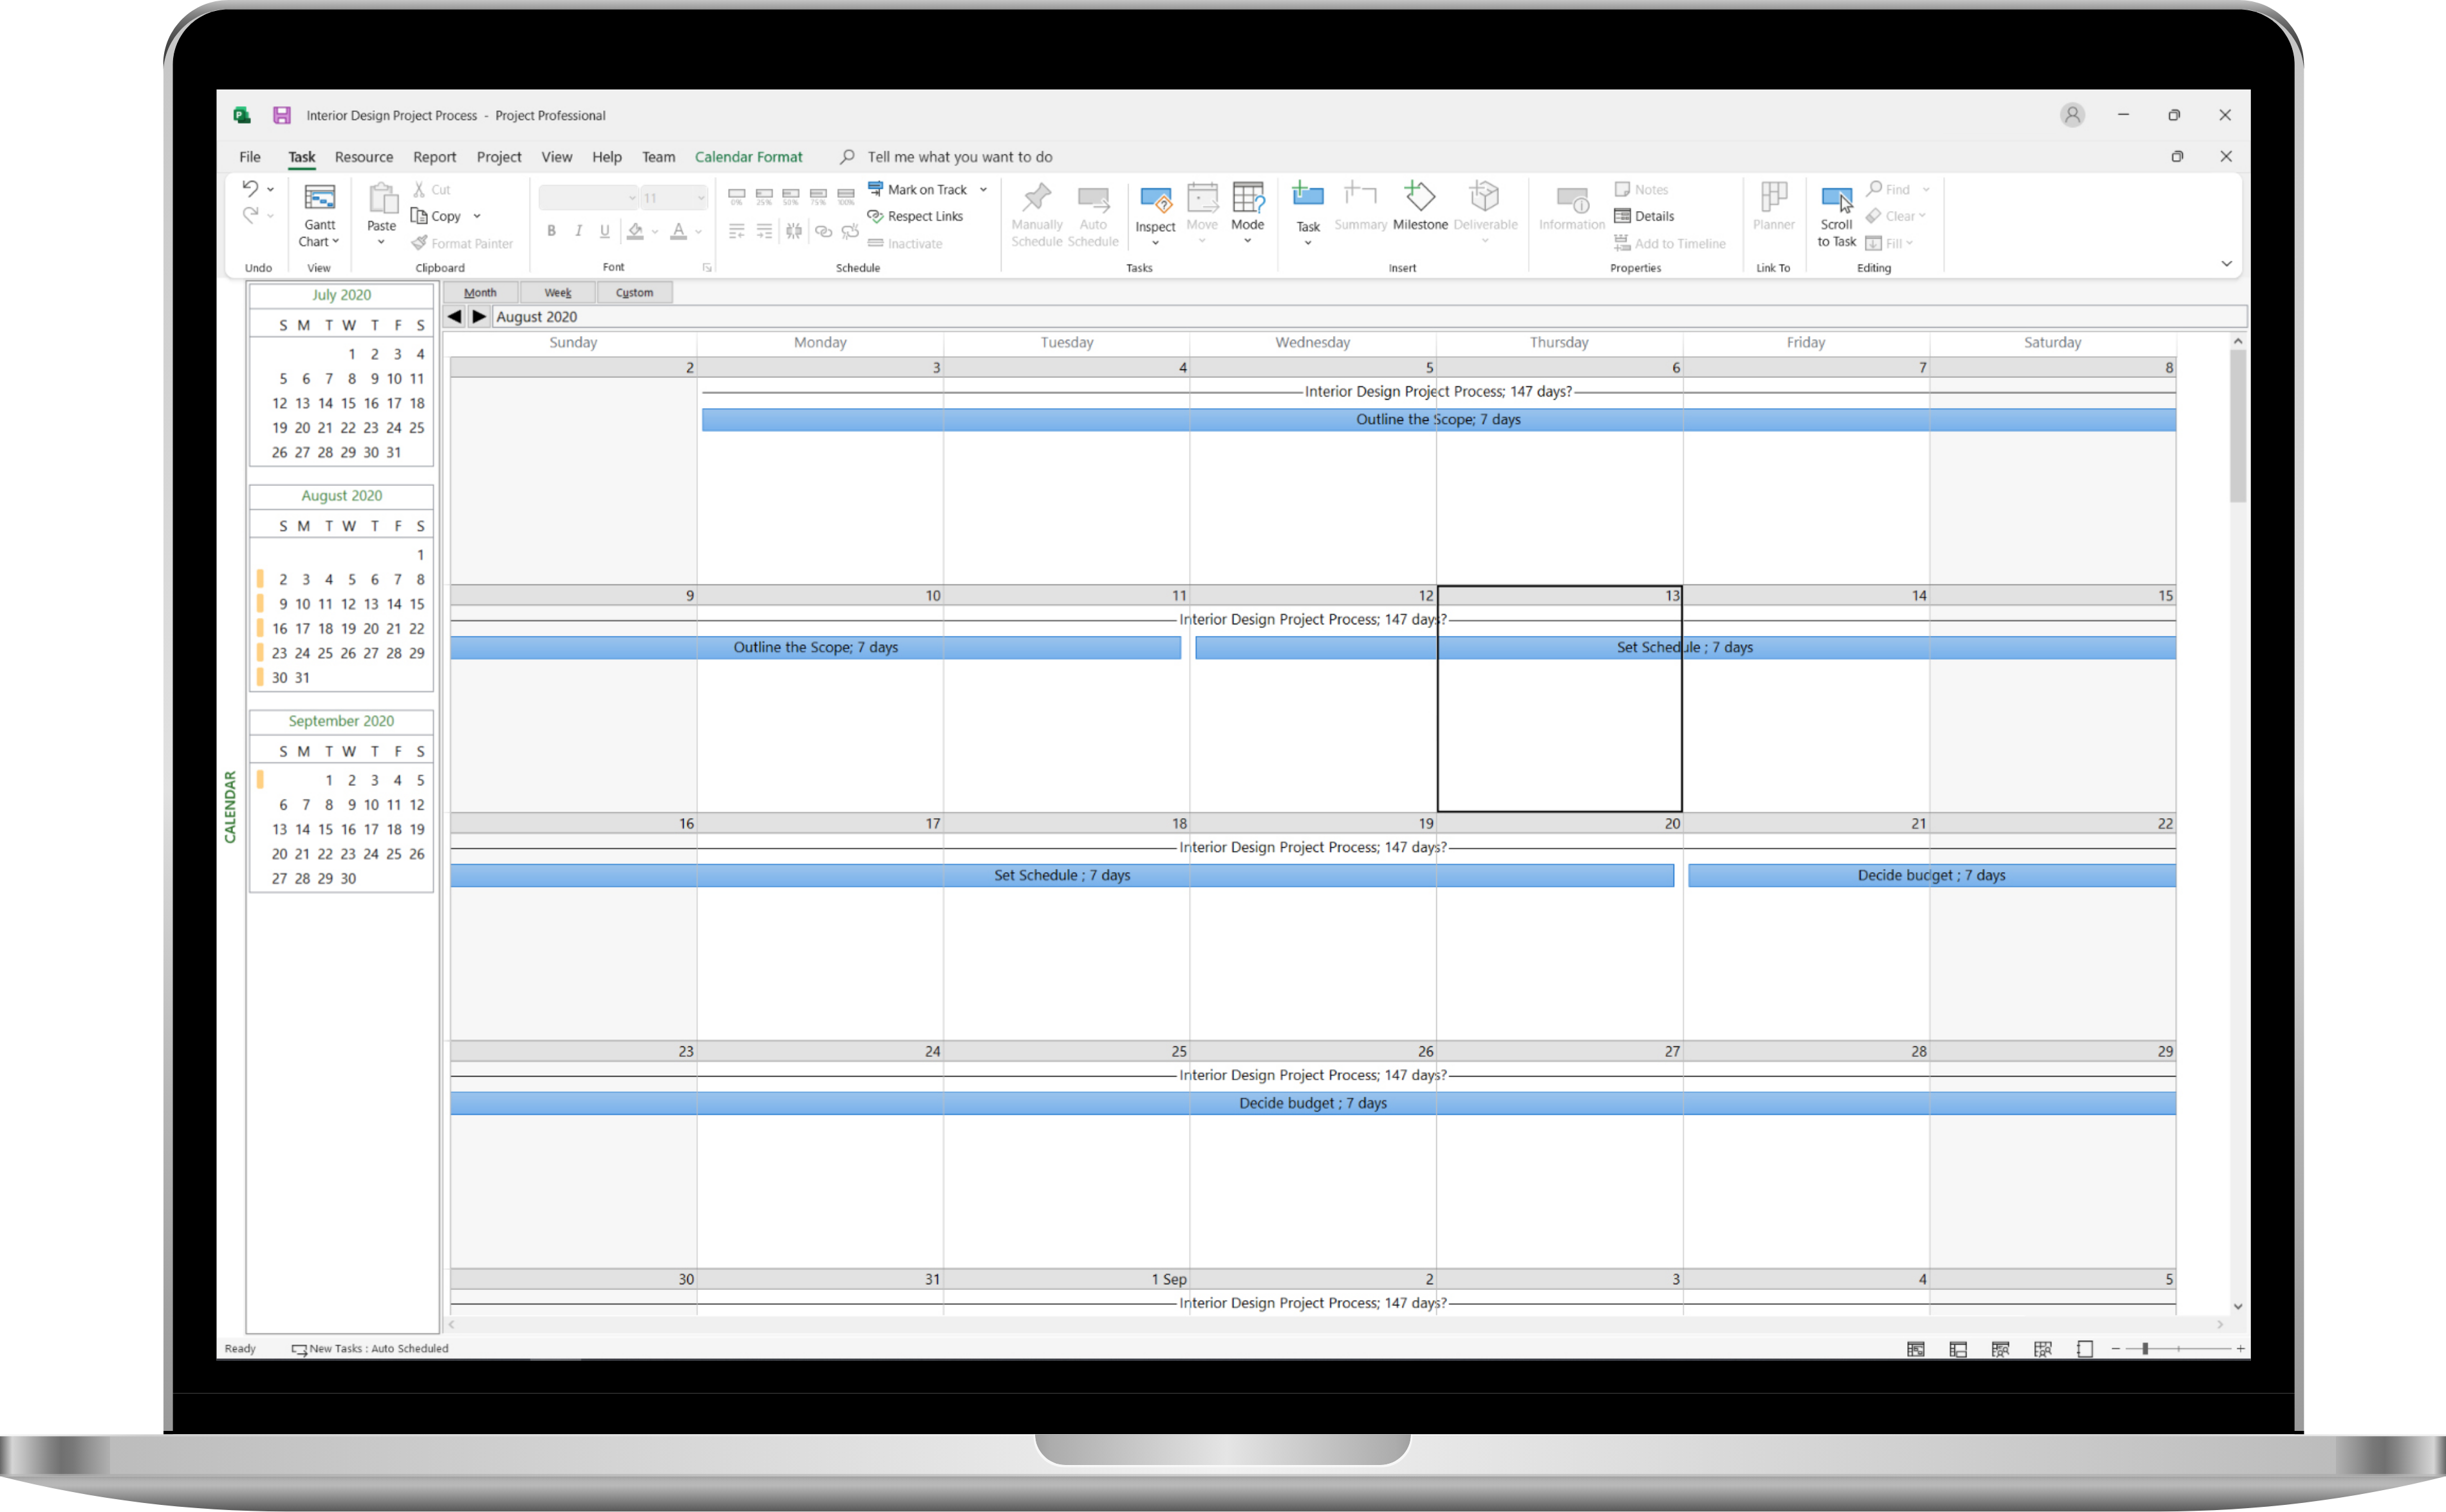This screenshot has height=1512, width=2446.
Task: Open the File menu
Action: click(x=250, y=157)
